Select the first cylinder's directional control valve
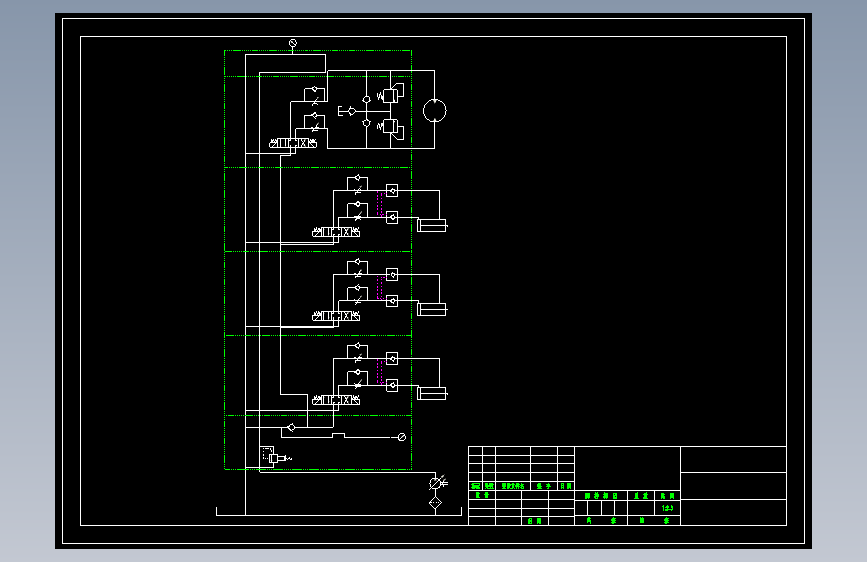The width and height of the screenshot is (867, 562). pos(336,232)
